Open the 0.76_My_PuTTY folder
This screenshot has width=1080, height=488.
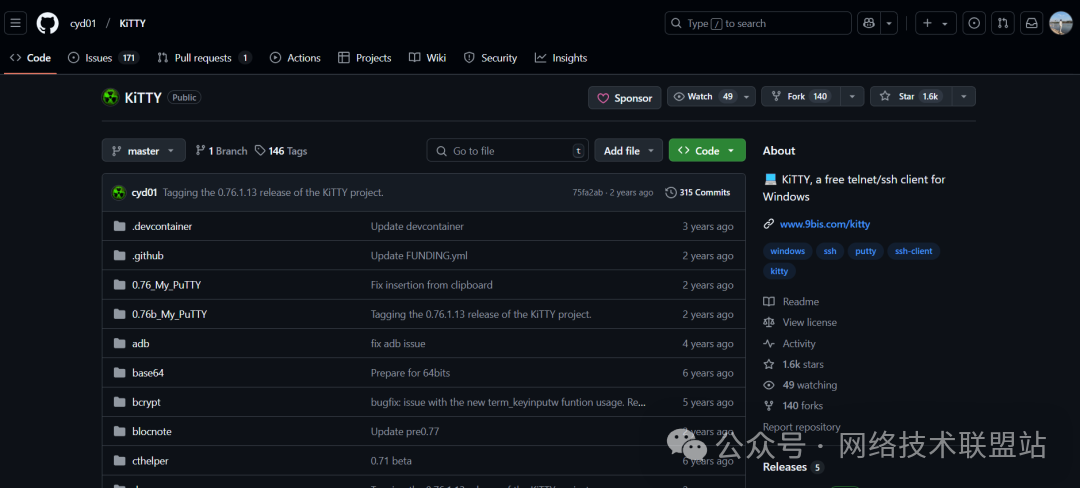click(167, 285)
